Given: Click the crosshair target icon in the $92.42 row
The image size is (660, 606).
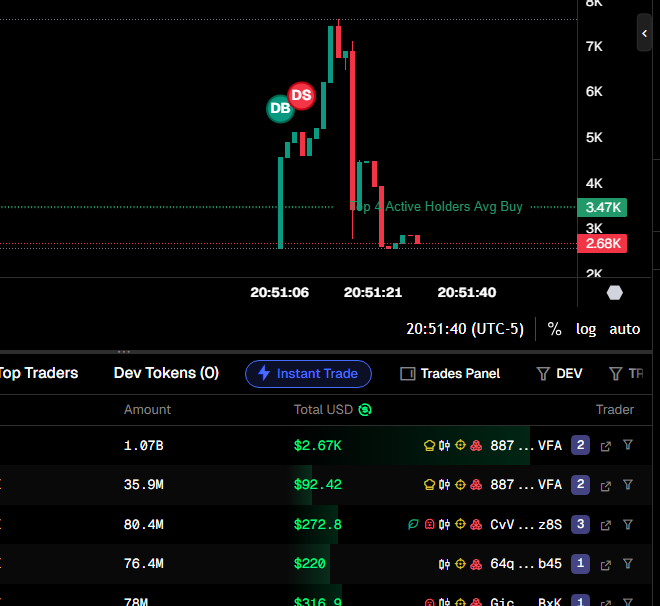Looking at the screenshot, I should (460, 484).
